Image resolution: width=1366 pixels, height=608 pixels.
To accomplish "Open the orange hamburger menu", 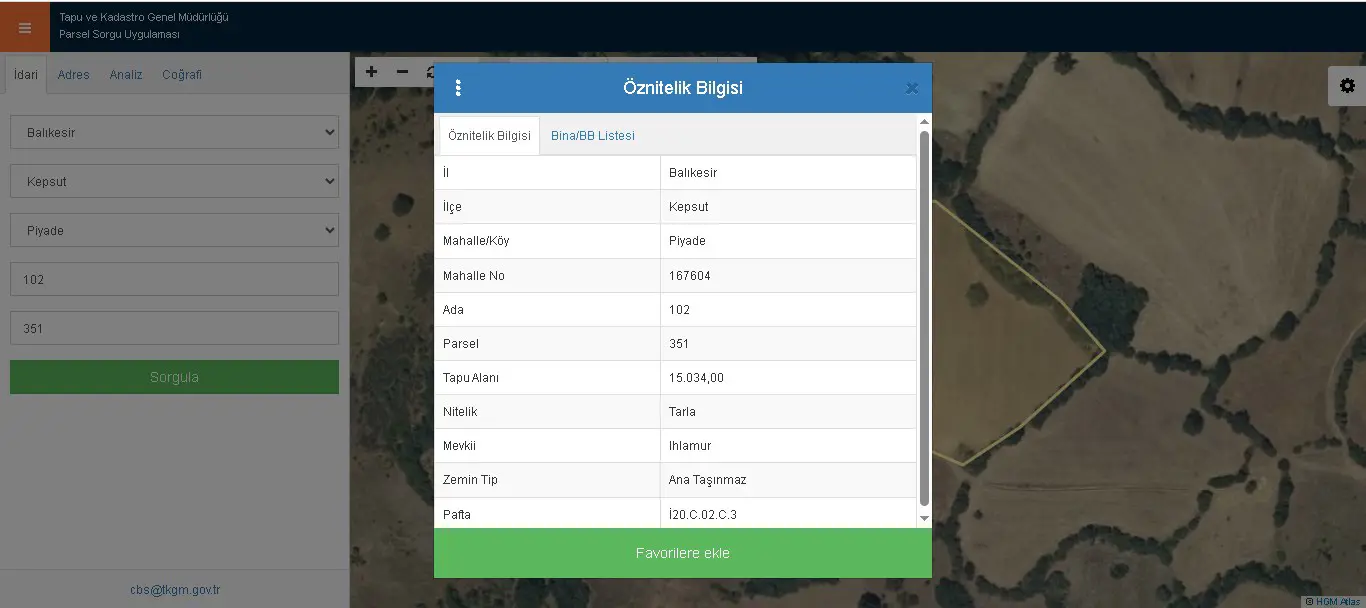I will coord(25,27).
